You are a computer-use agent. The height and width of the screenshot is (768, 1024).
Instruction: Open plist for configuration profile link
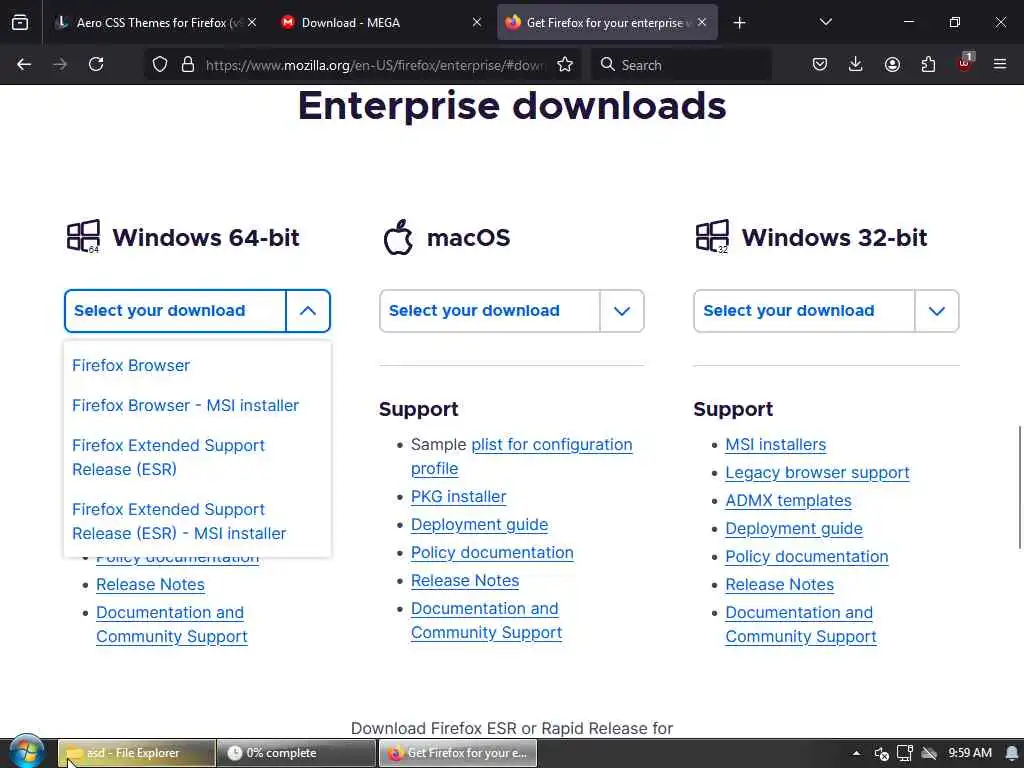point(521,456)
